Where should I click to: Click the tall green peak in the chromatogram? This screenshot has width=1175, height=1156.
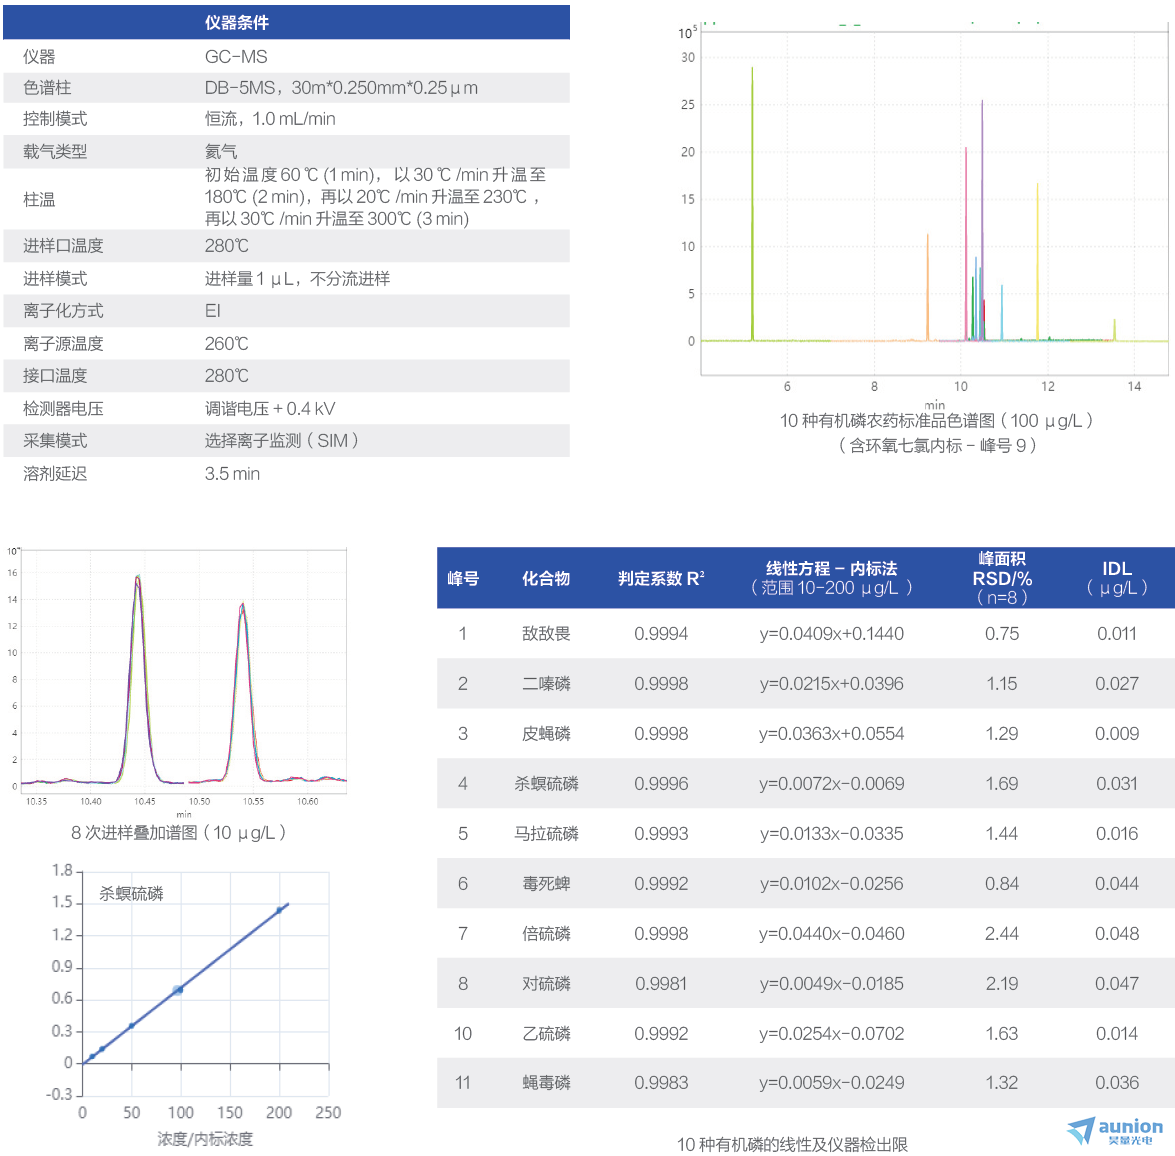(752, 200)
